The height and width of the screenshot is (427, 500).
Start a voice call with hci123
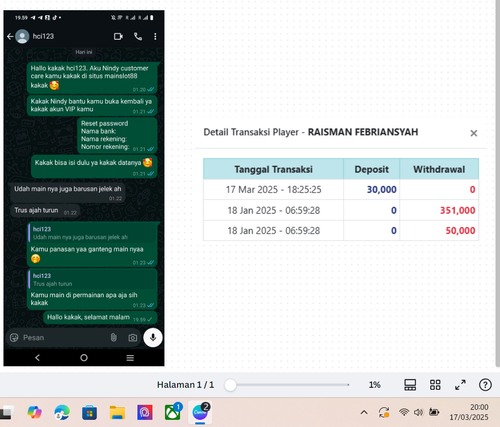click(138, 36)
